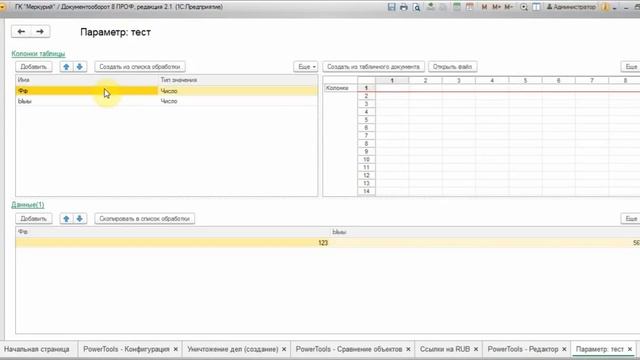Switch to Начальная страница tab
The width and height of the screenshot is (640, 360).
37,349
